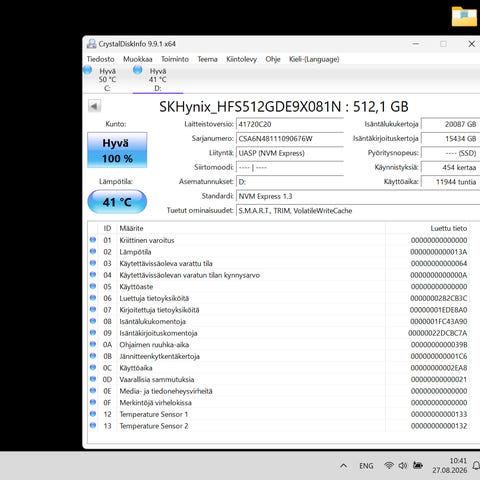Viewport: 480px width, 480px height.
Task: Open the volume speaker icon
Action: click(403, 465)
